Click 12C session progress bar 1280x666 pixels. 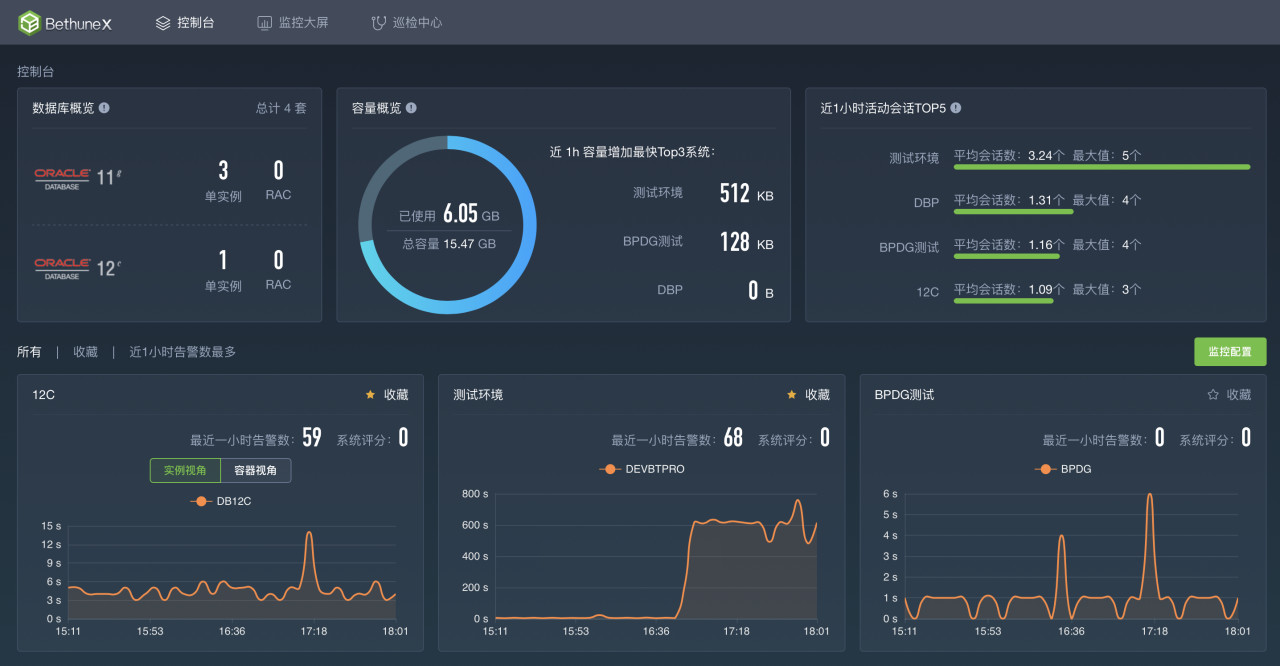click(x=1003, y=300)
